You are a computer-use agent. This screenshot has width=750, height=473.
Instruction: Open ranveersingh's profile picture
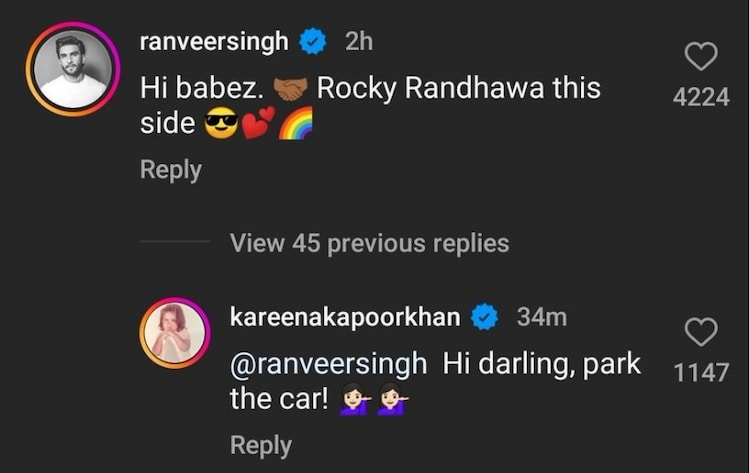[x=70, y=68]
